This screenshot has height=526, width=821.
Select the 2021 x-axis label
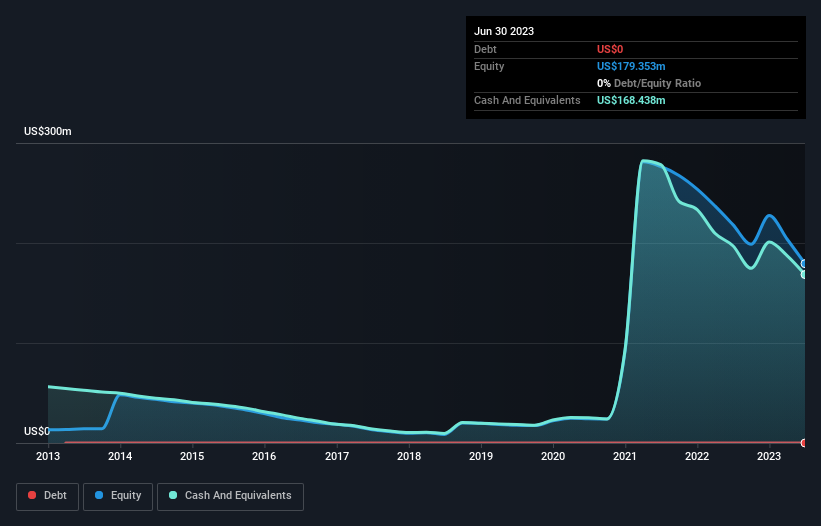click(625, 456)
